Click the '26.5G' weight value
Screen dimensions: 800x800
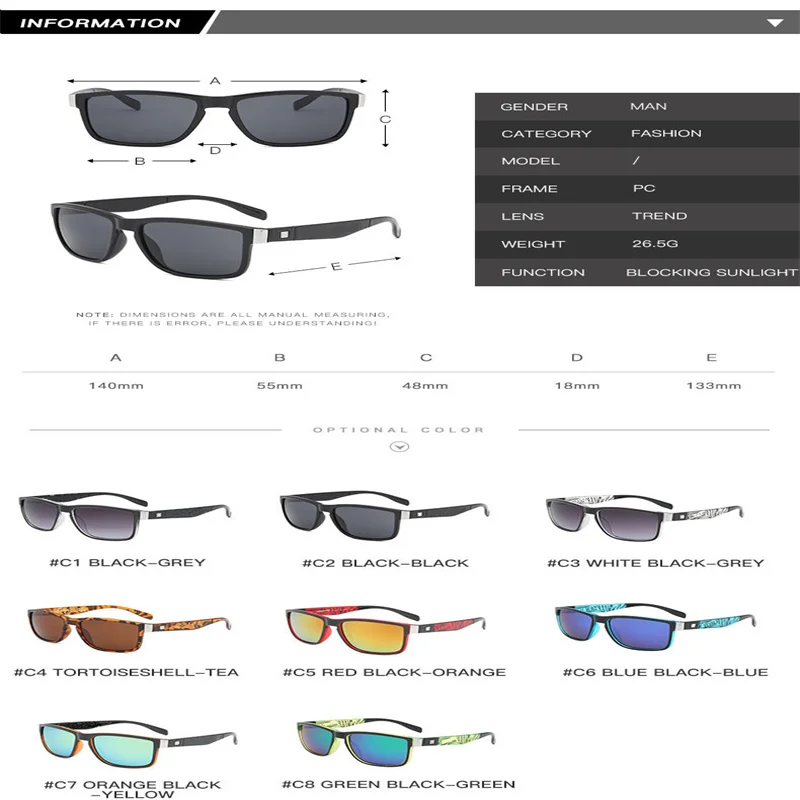[x=655, y=243]
